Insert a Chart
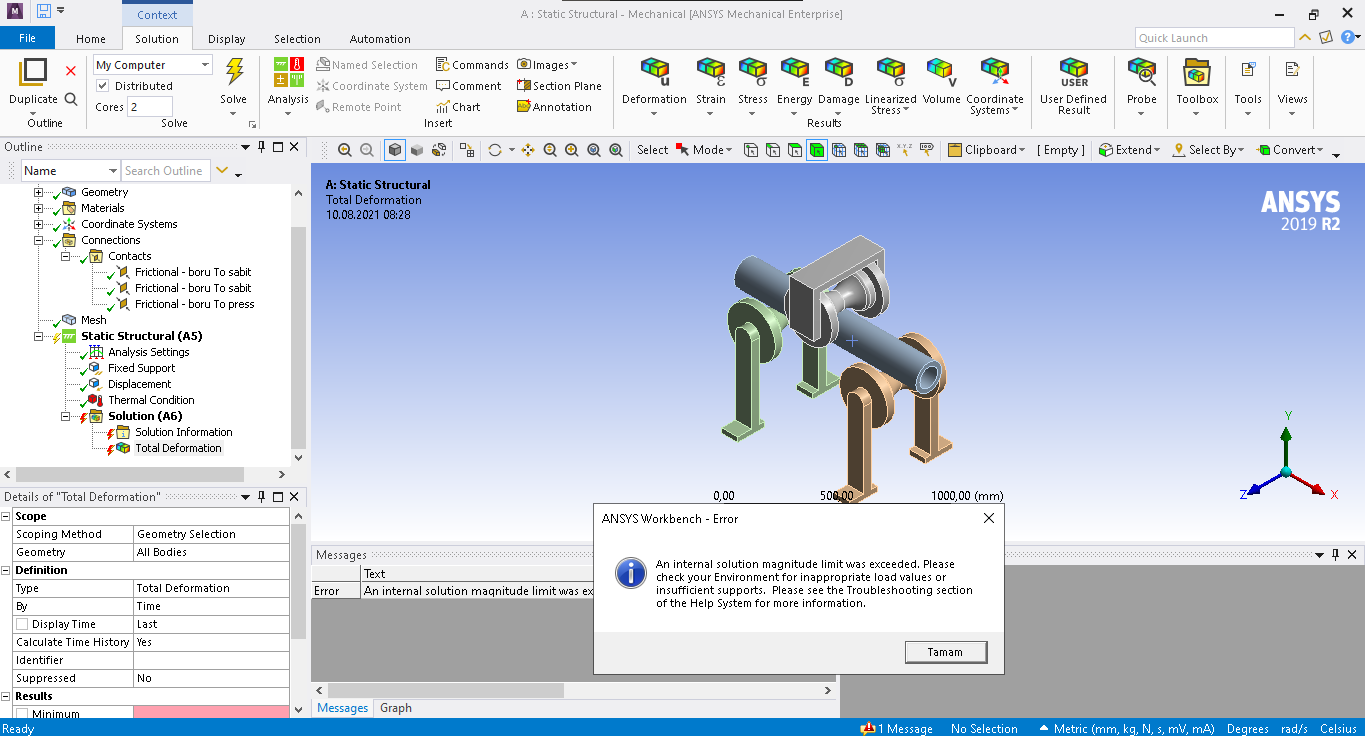Viewport: 1365px width, 736px height. [458, 107]
